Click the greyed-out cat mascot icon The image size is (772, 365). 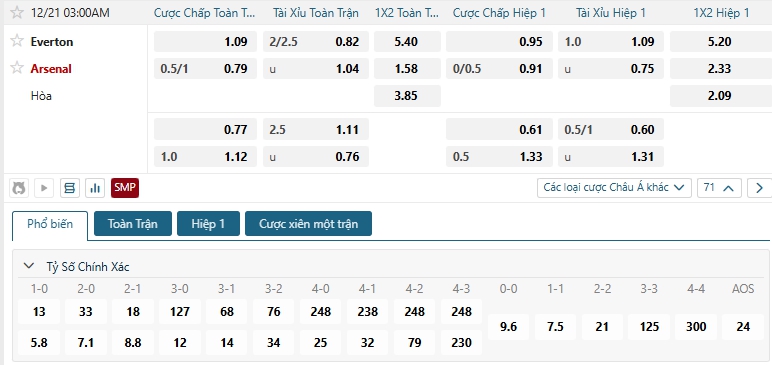click(19, 188)
